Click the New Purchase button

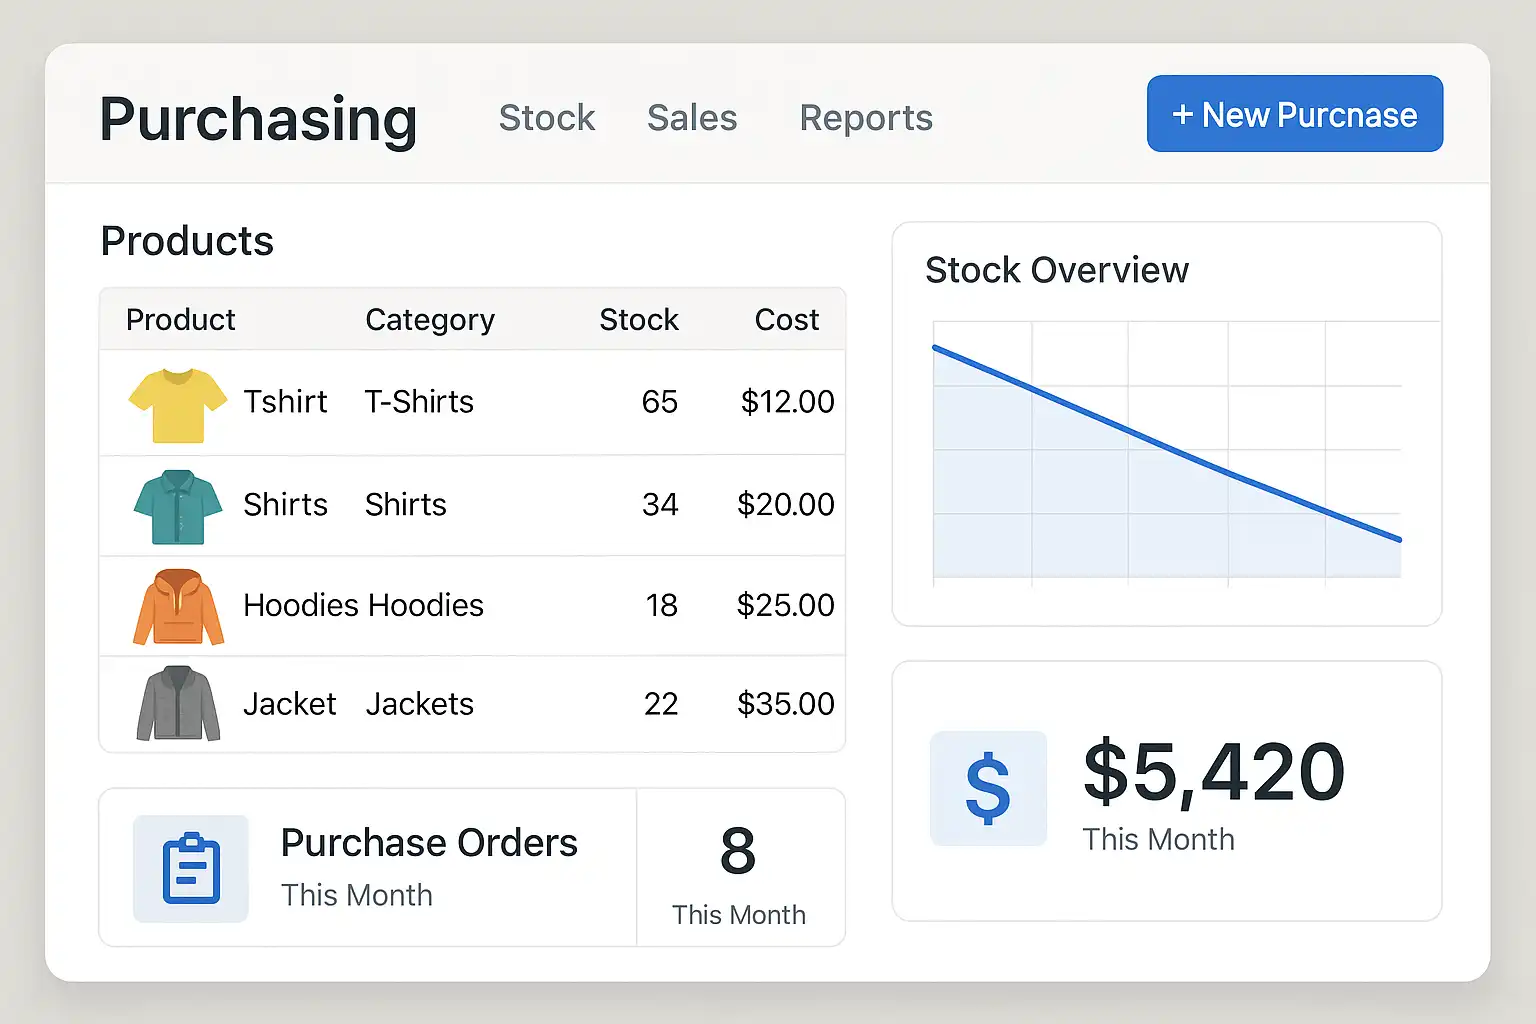point(1294,114)
